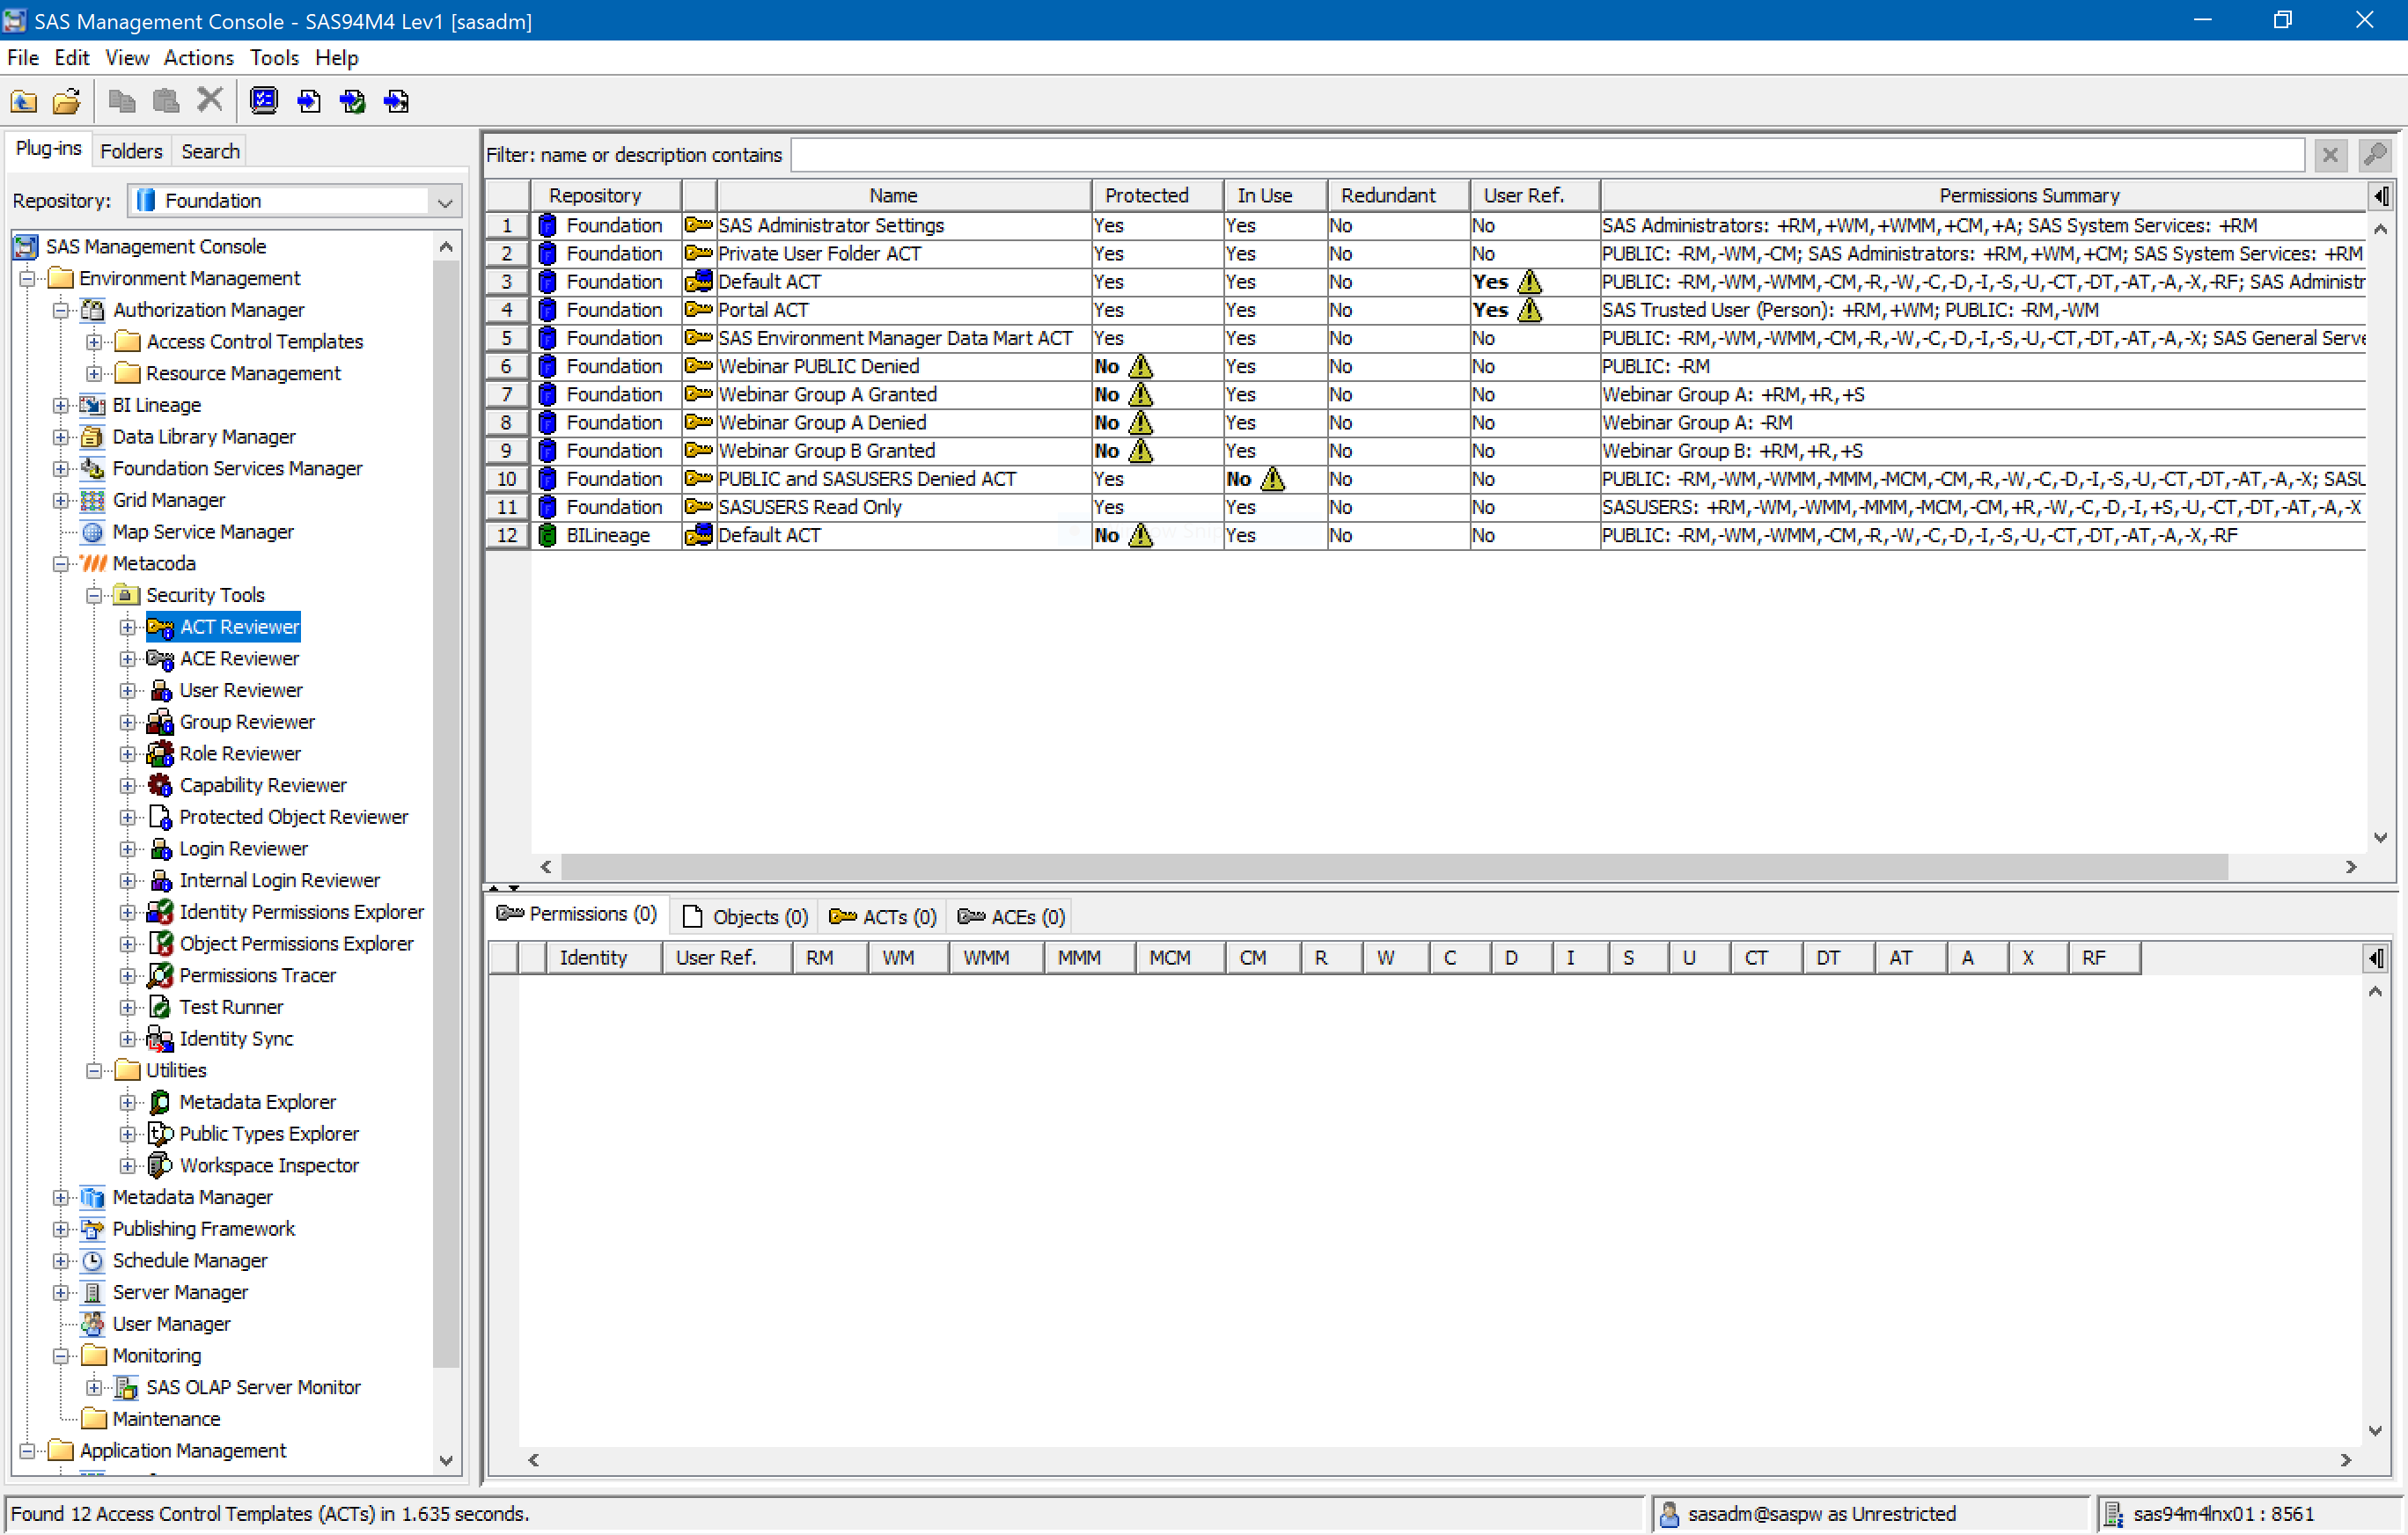This screenshot has height=1535, width=2408.
Task: Click the ACE Reviewer icon in tree
Action: point(160,658)
